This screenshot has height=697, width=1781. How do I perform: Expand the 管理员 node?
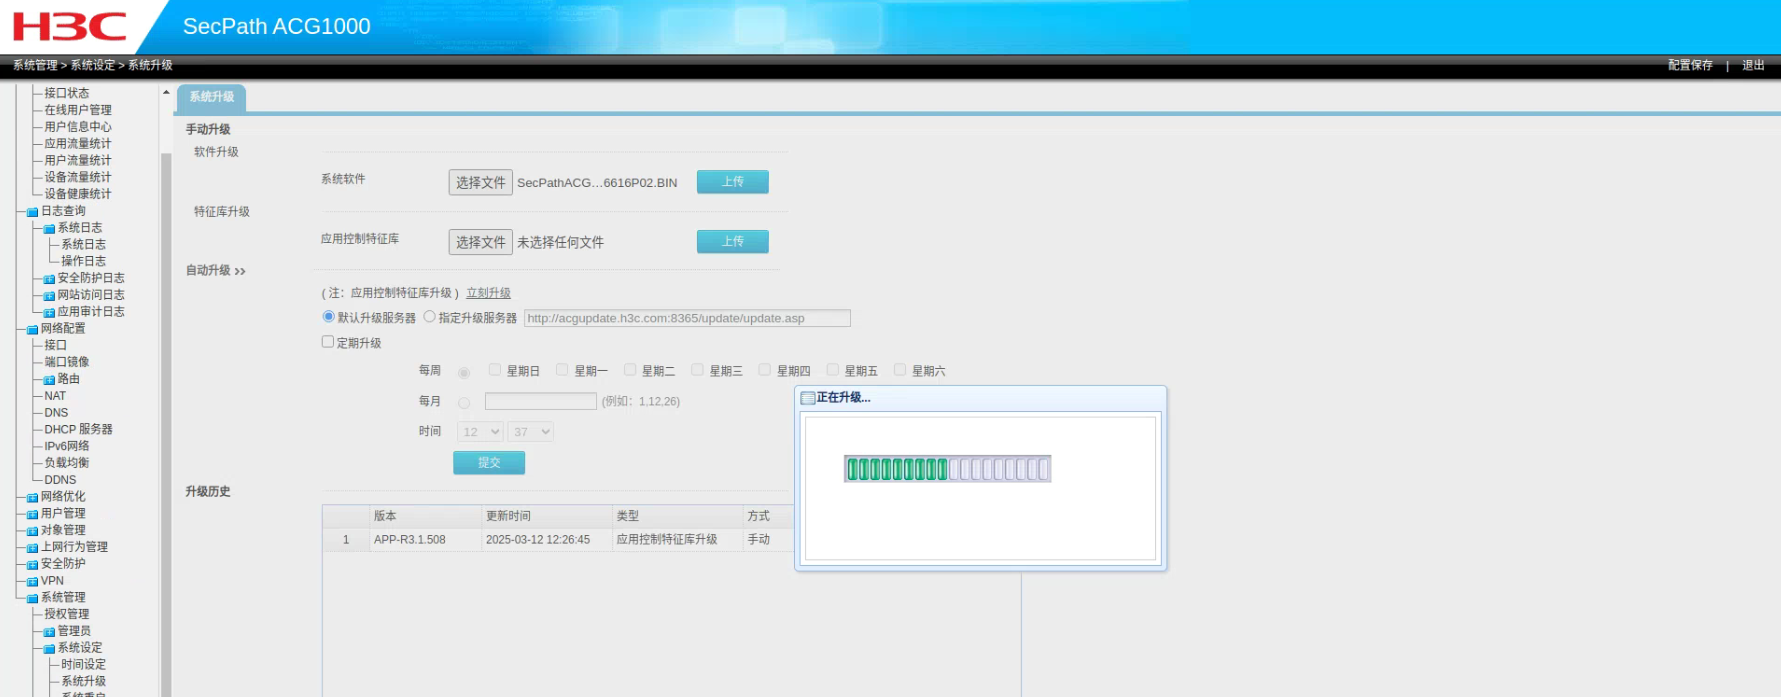tap(49, 632)
